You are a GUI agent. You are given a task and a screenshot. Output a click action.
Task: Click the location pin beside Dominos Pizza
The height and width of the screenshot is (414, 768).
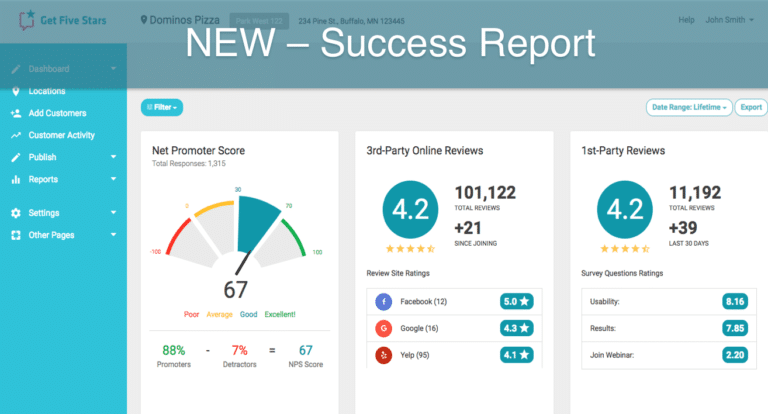(x=144, y=20)
